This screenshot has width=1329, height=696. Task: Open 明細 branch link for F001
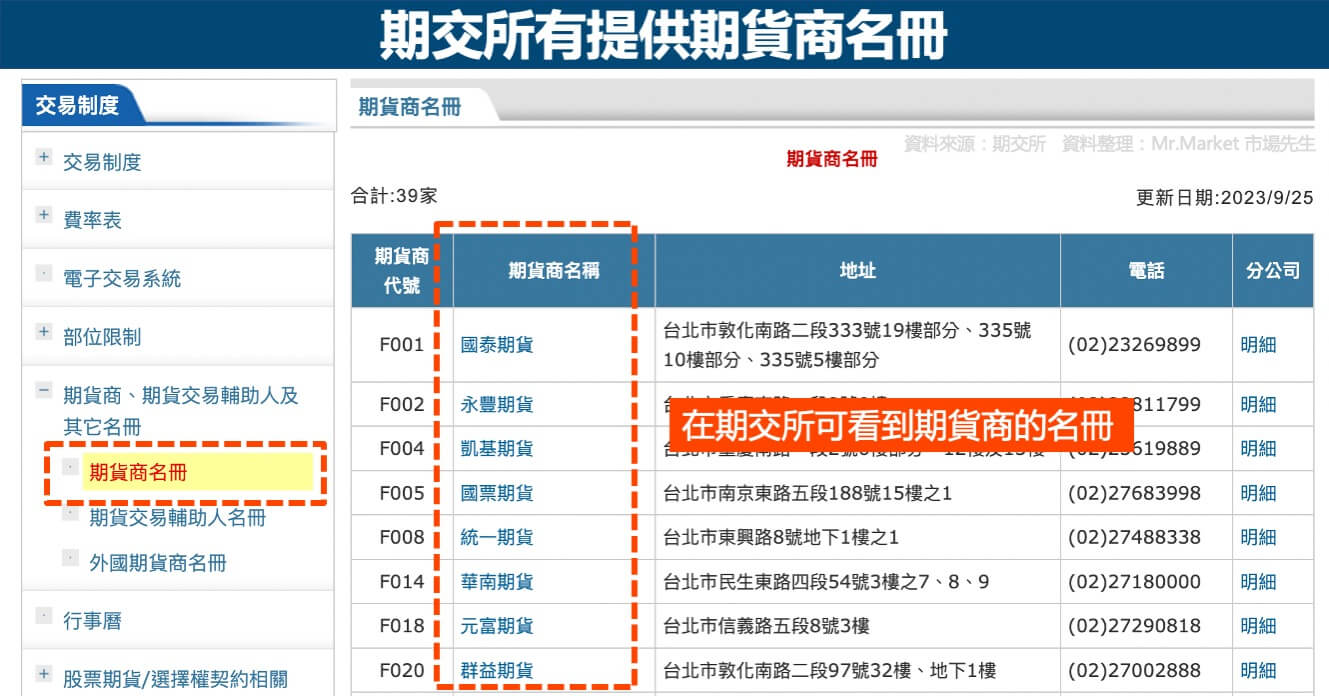(1258, 345)
